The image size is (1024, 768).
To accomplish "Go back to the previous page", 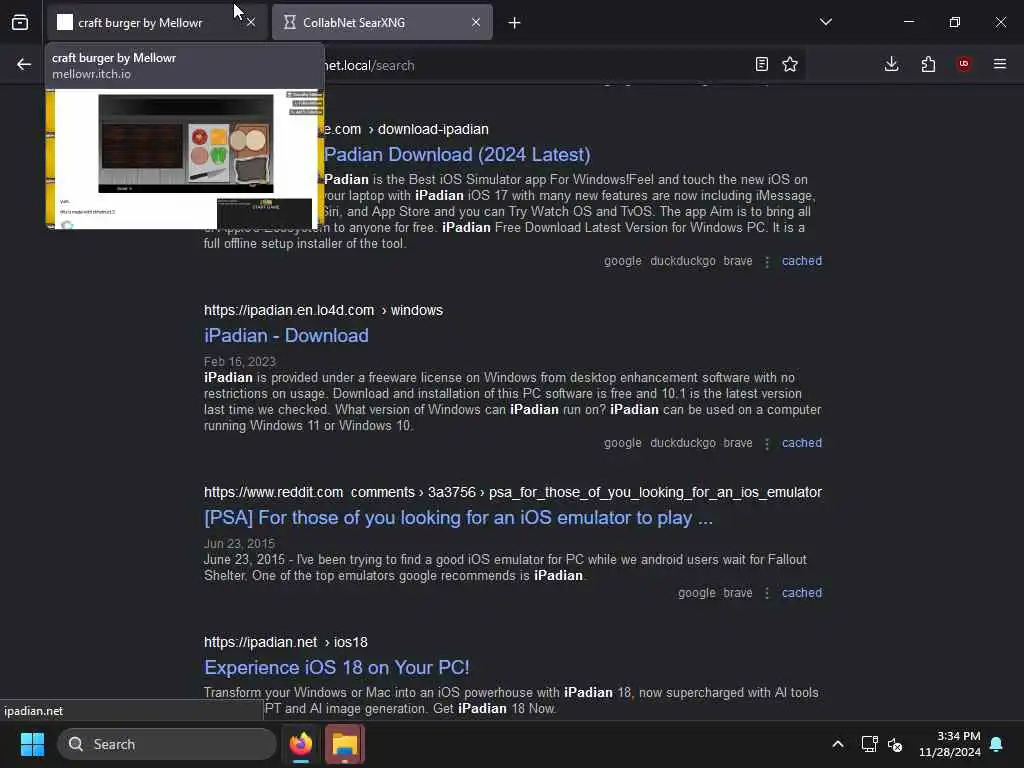I will click(24, 64).
